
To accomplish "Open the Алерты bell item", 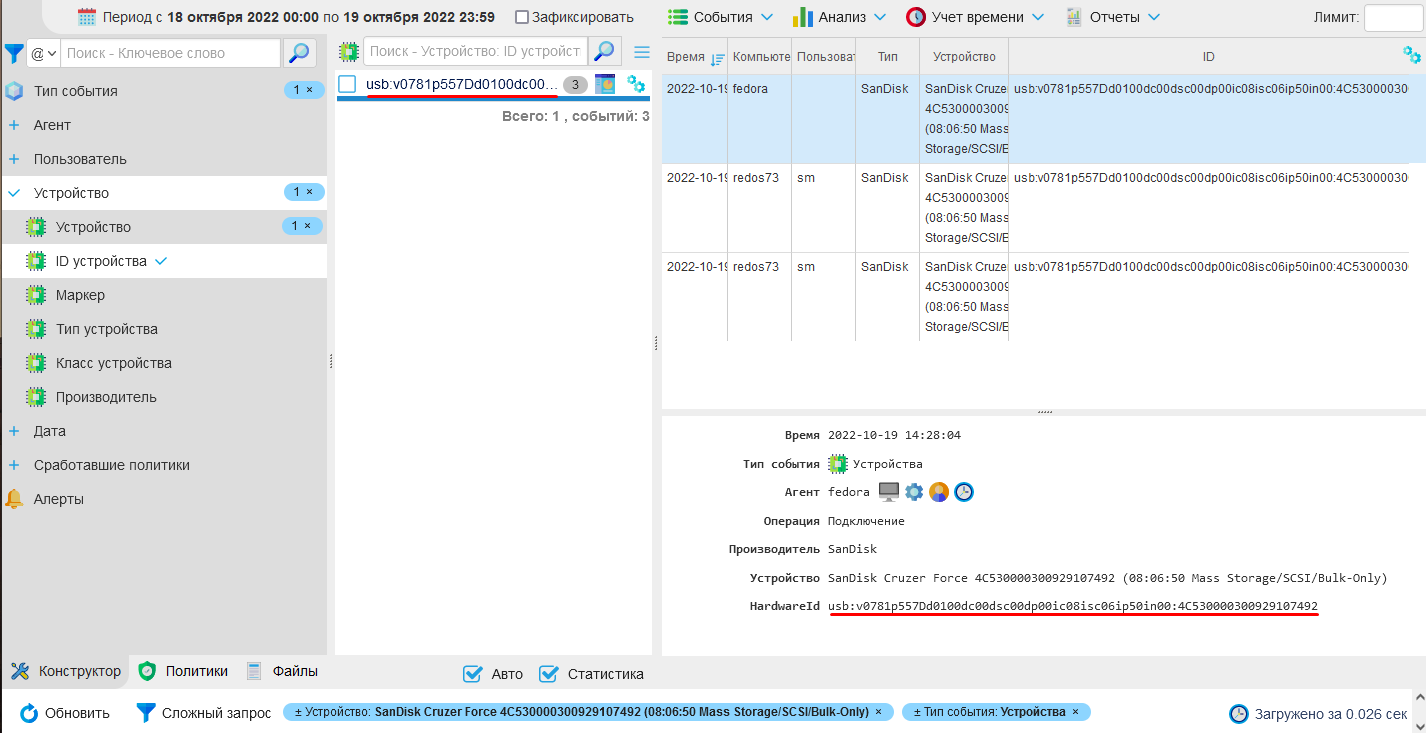I will tap(58, 499).
